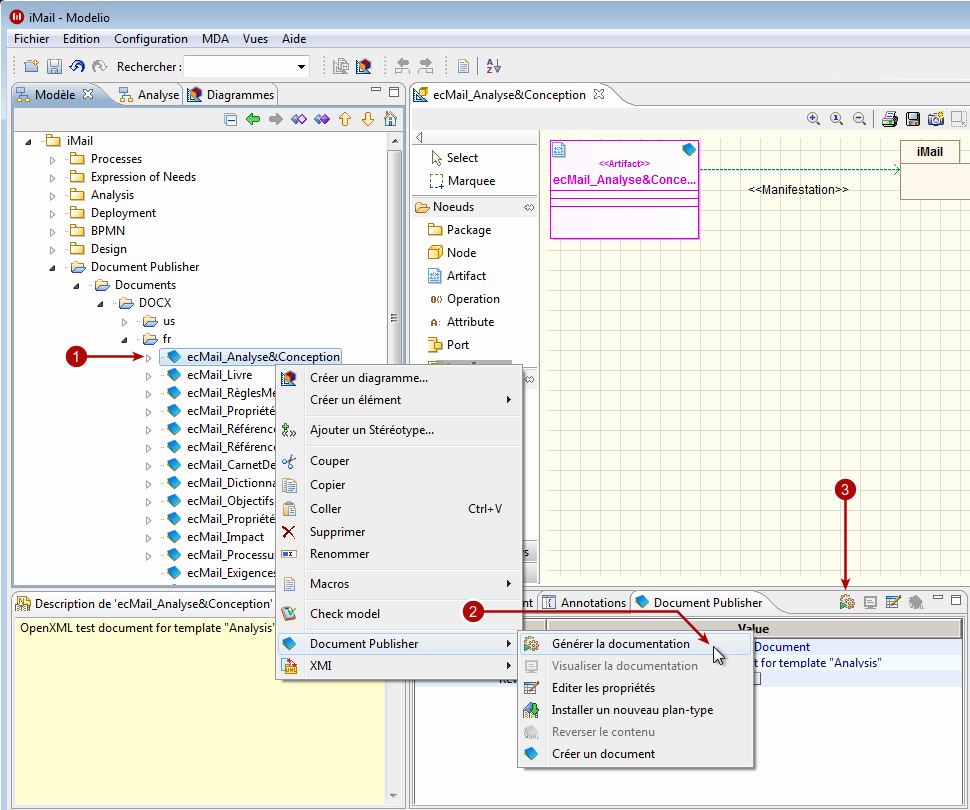Screen dimensions: 970x810
Task: Pick the Port tool in palette
Action: pos(449,345)
